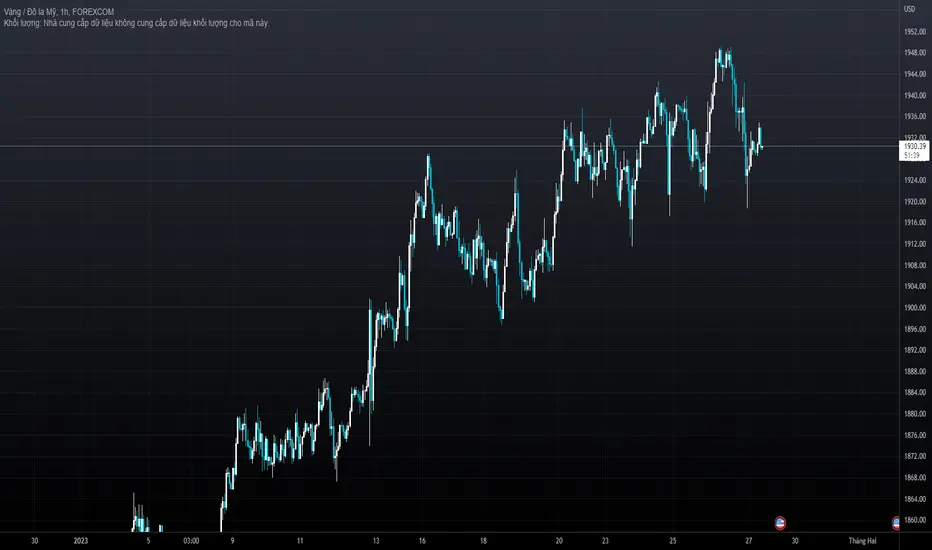The width and height of the screenshot is (932, 550).
Task: Select the 1940.00 price axis label
Action: coord(915,95)
